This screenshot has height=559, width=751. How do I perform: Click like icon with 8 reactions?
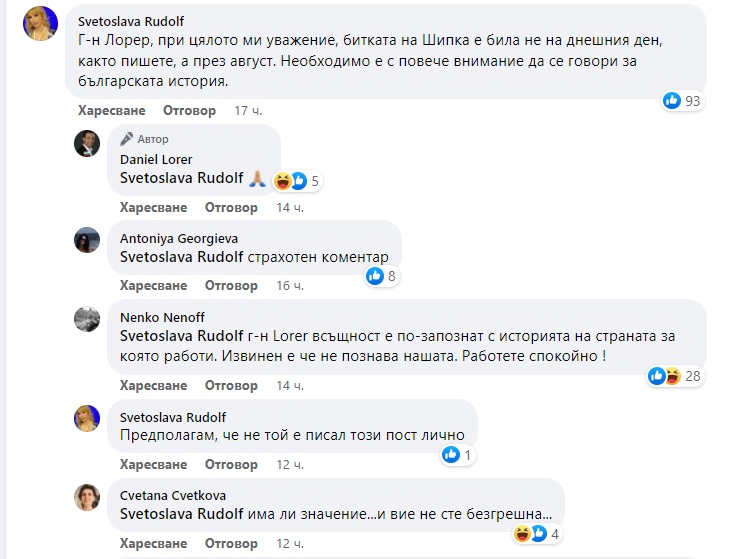click(375, 276)
